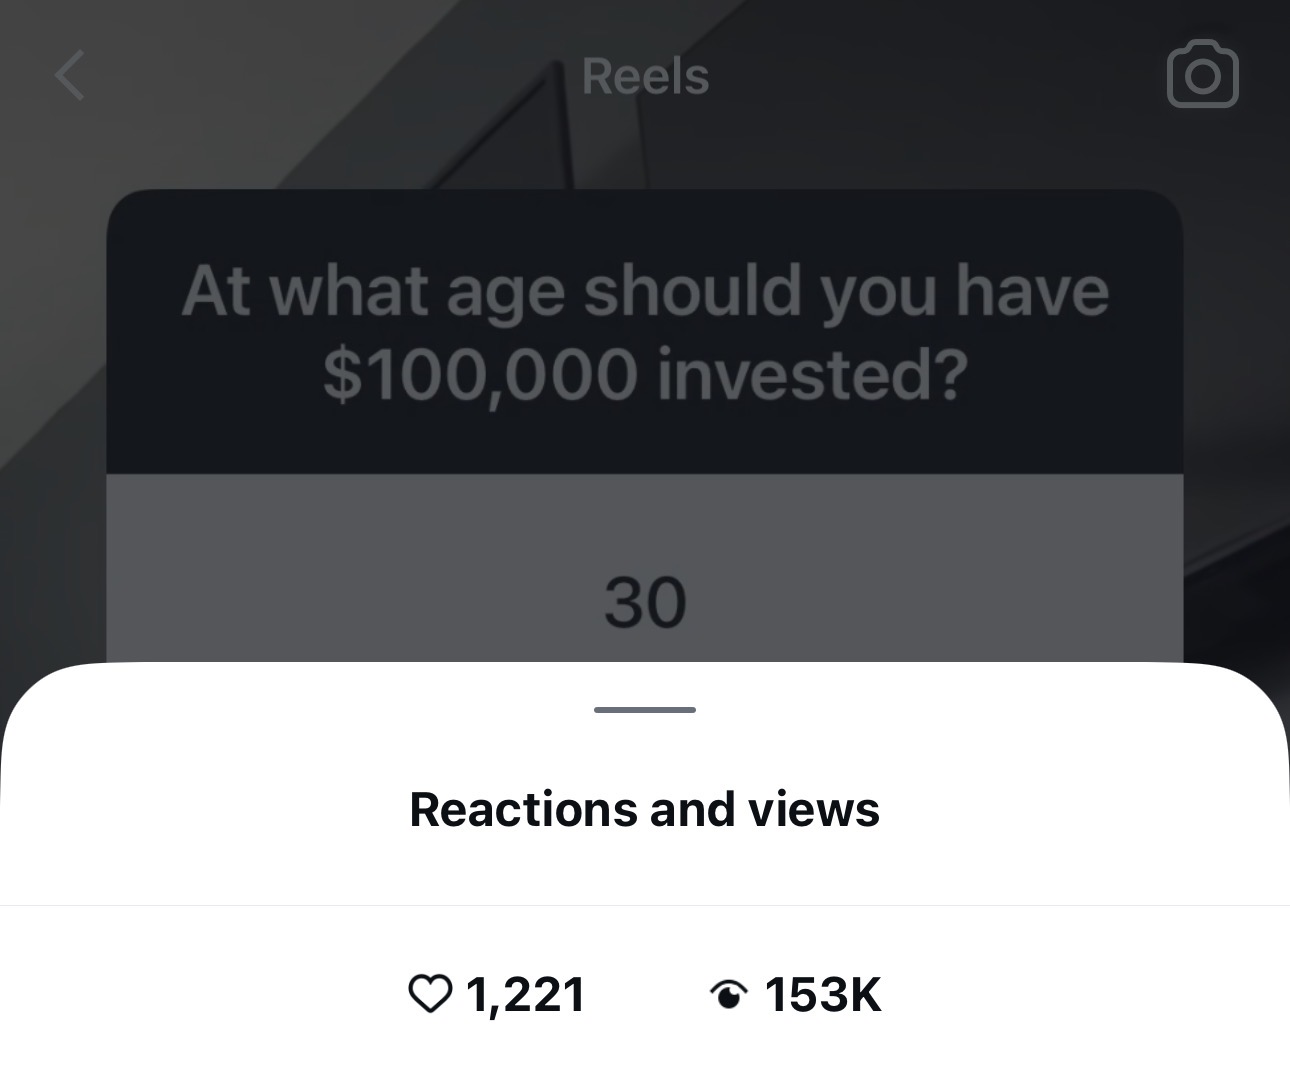This screenshot has height=1083, width=1290.
Task: Click the bottom sheet drag handle
Action: (645, 710)
